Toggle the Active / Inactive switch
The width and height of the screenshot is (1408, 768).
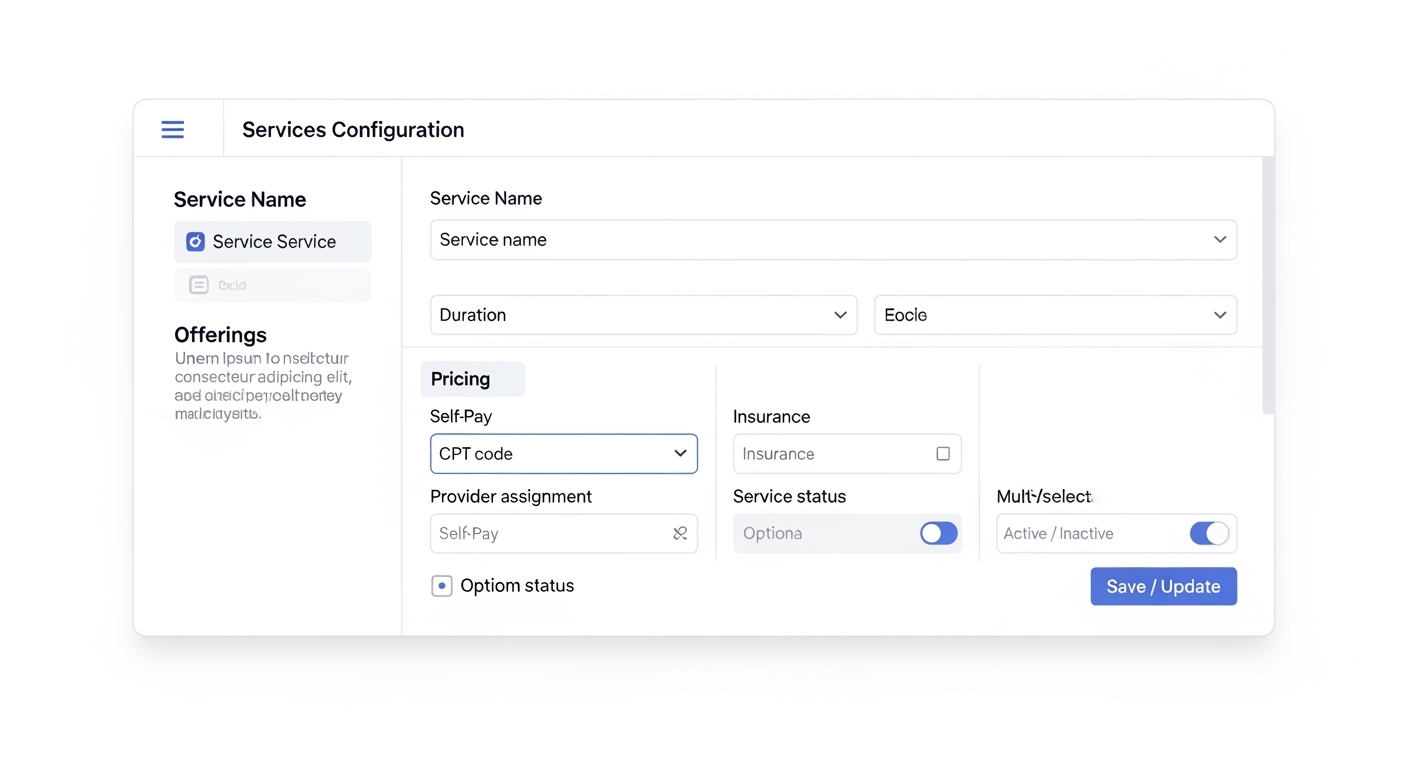(x=1209, y=534)
